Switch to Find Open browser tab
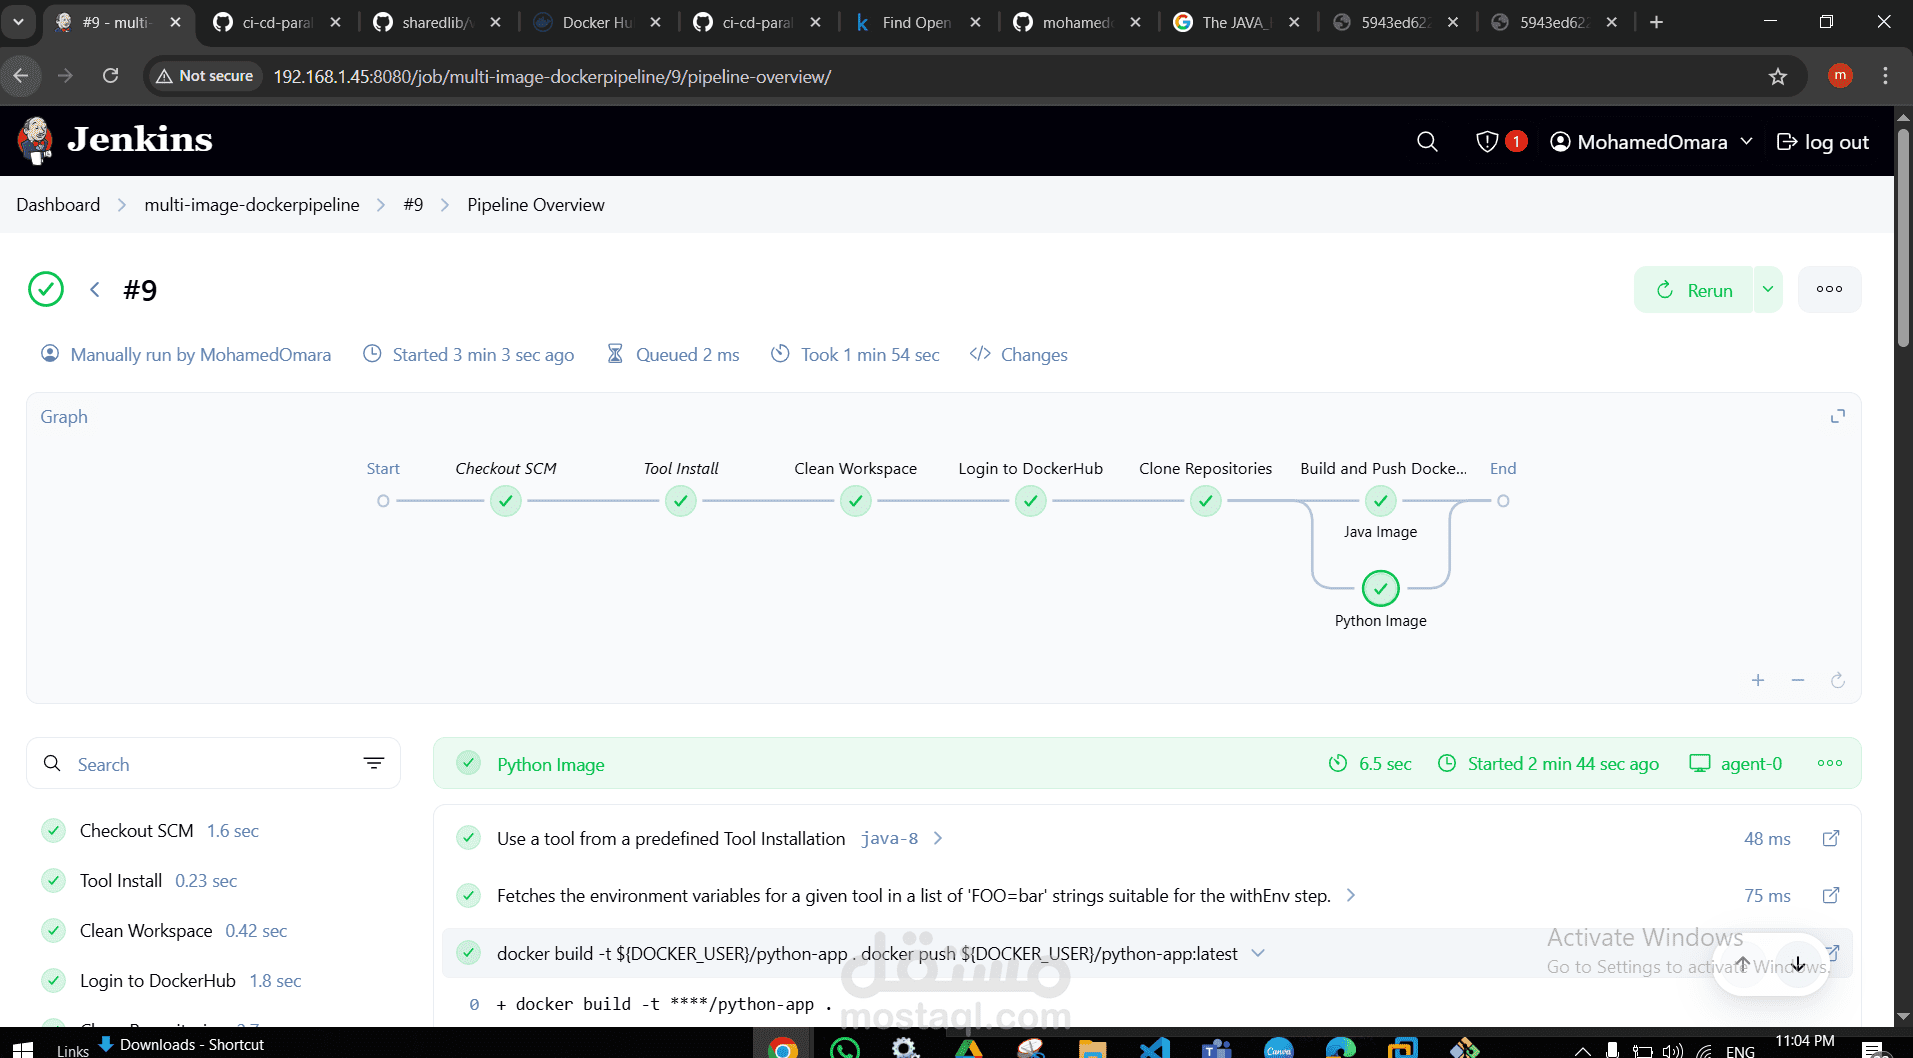 click(x=917, y=22)
